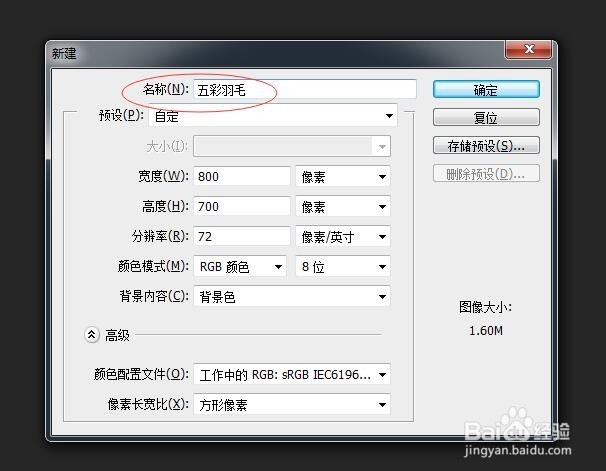Viewport: 606px width, 471px height.
Task: Collapse the 高级 advanced section
Action: (x=92, y=335)
